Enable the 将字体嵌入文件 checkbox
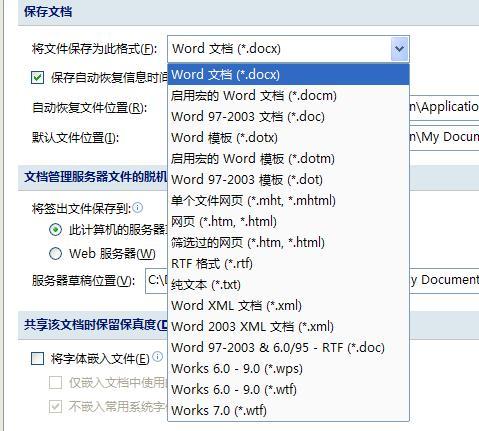This screenshot has width=479, height=431. point(37,359)
